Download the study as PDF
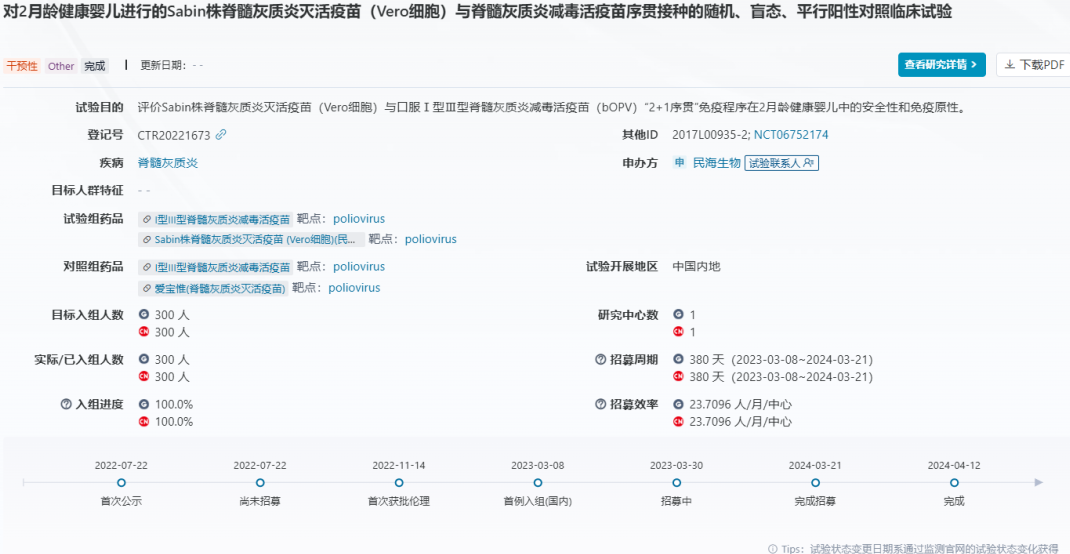The height and width of the screenshot is (554, 1070). tap(1032, 65)
